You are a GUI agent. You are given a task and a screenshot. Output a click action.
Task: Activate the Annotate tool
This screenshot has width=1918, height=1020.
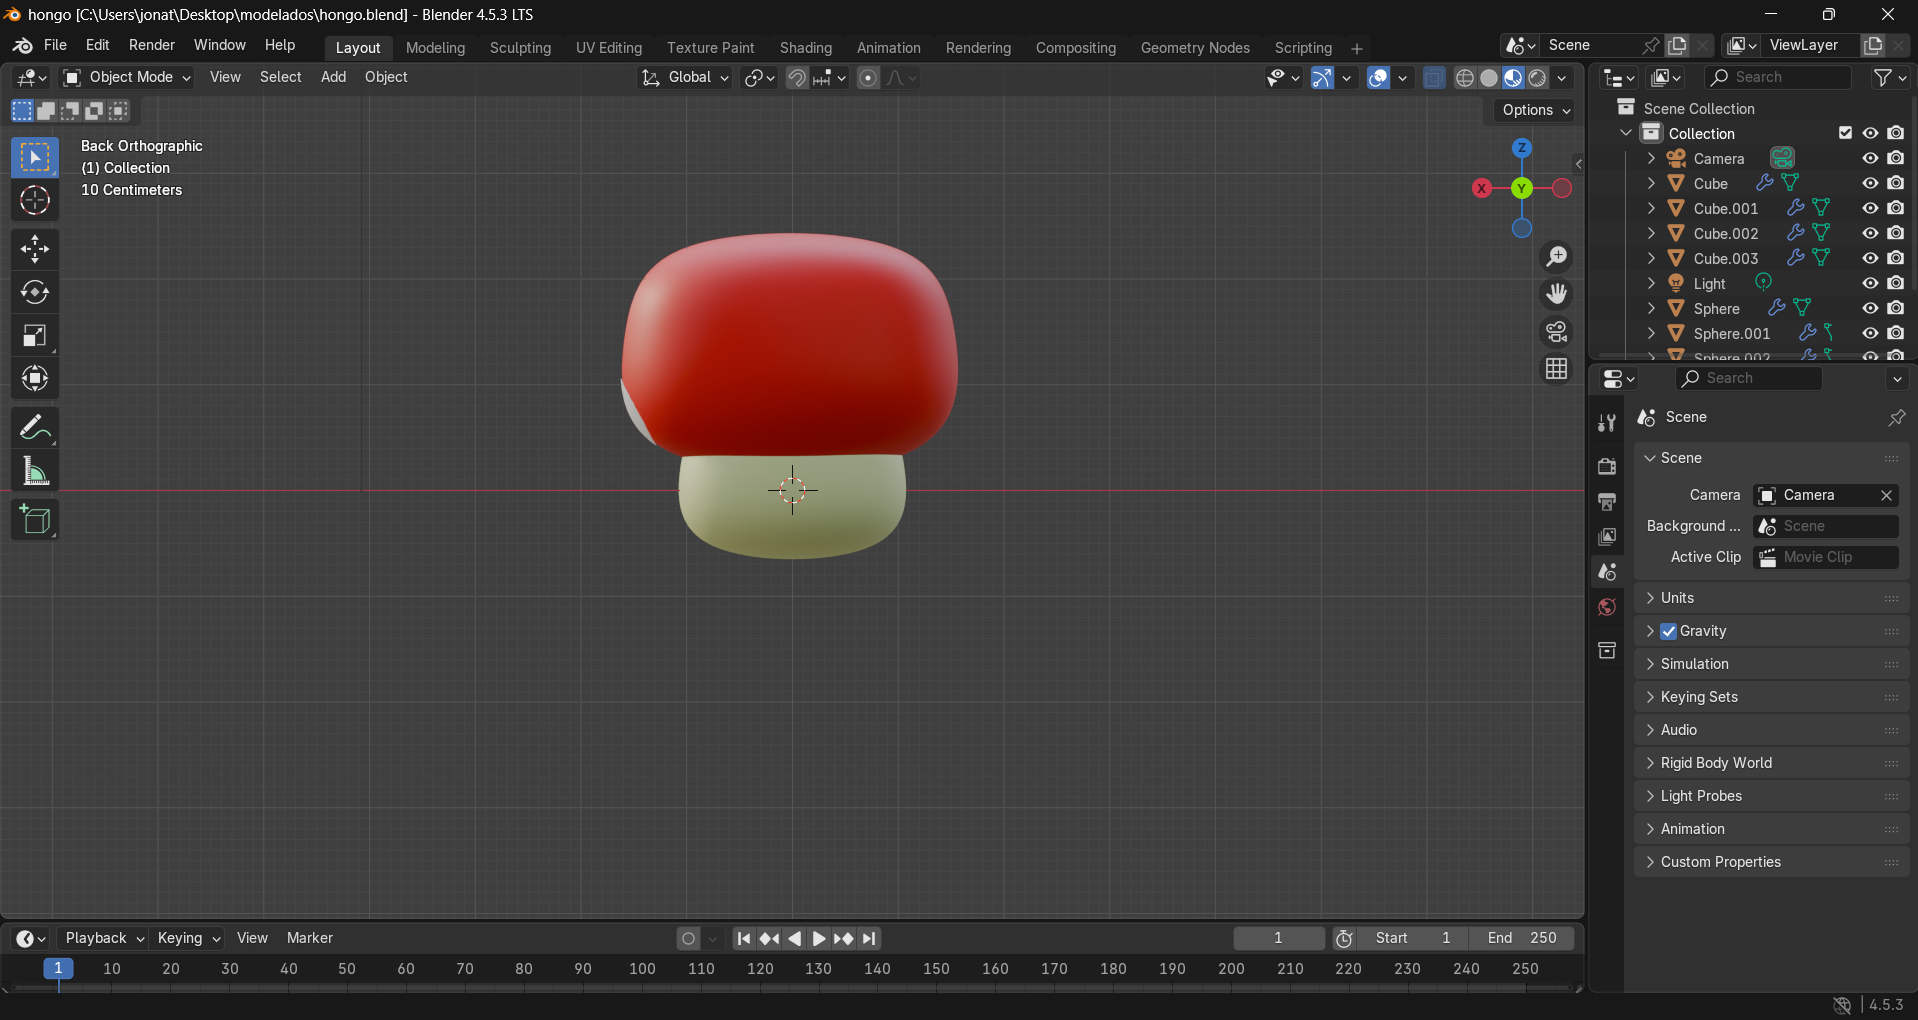(35, 427)
